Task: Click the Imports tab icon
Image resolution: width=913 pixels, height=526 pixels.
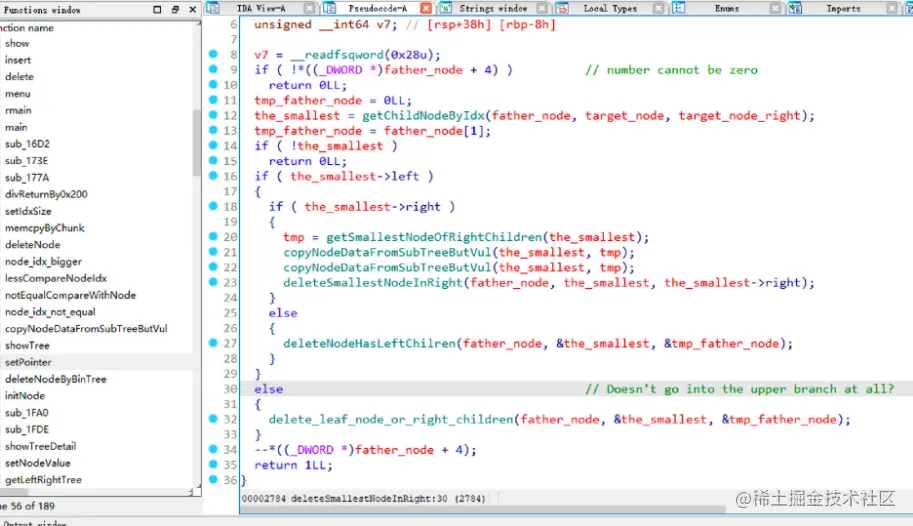Action: (x=795, y=8)
